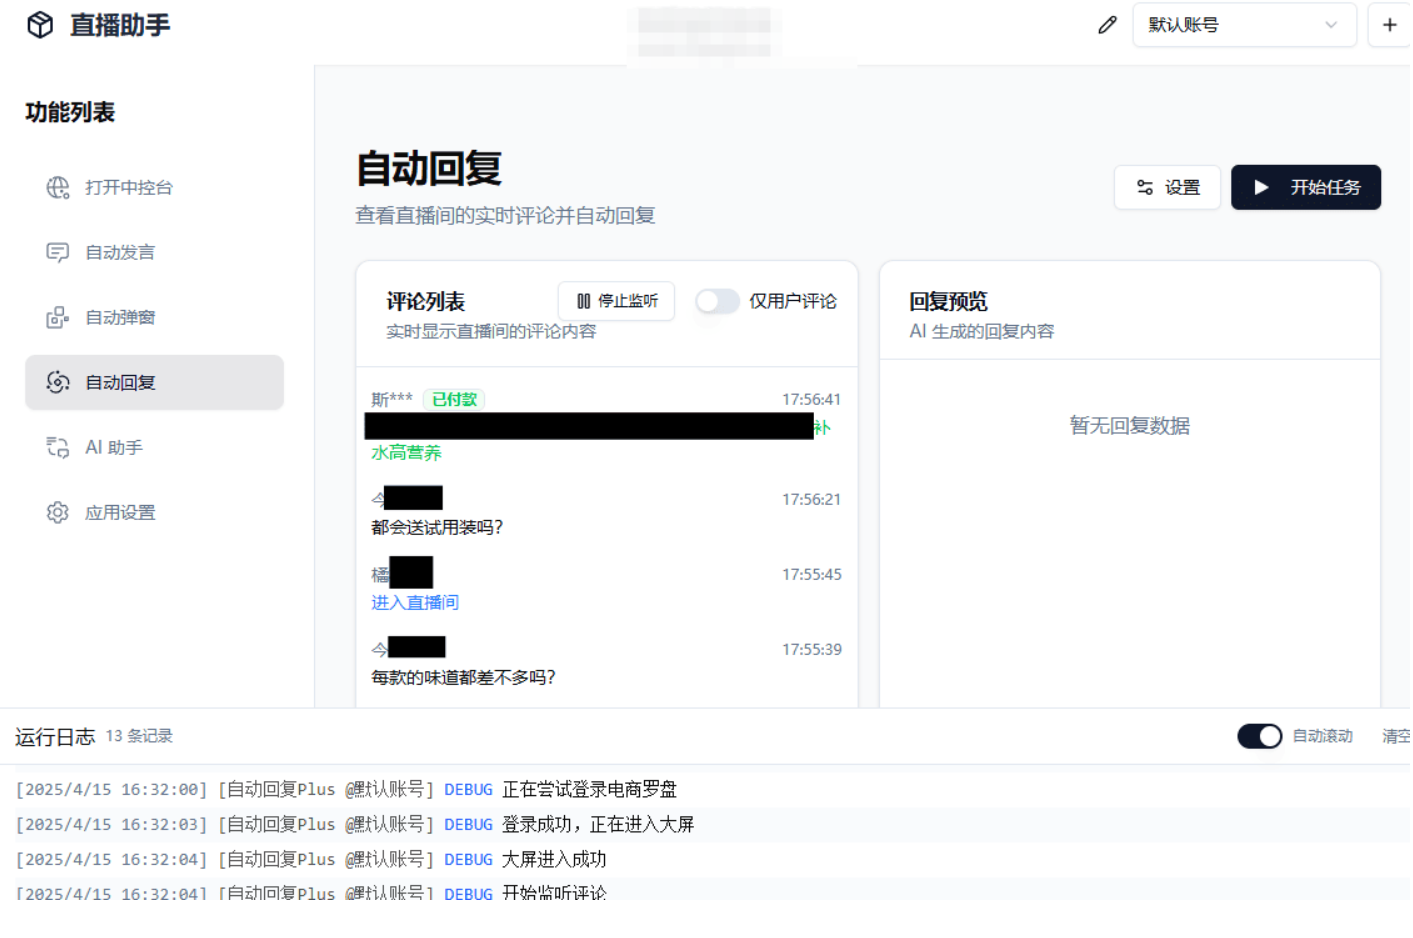Image resolution: width=1413 pixels, height=938 pixels.
Task: Click the globe icon beside 打开中控台
Action: (x=58, y=188)
